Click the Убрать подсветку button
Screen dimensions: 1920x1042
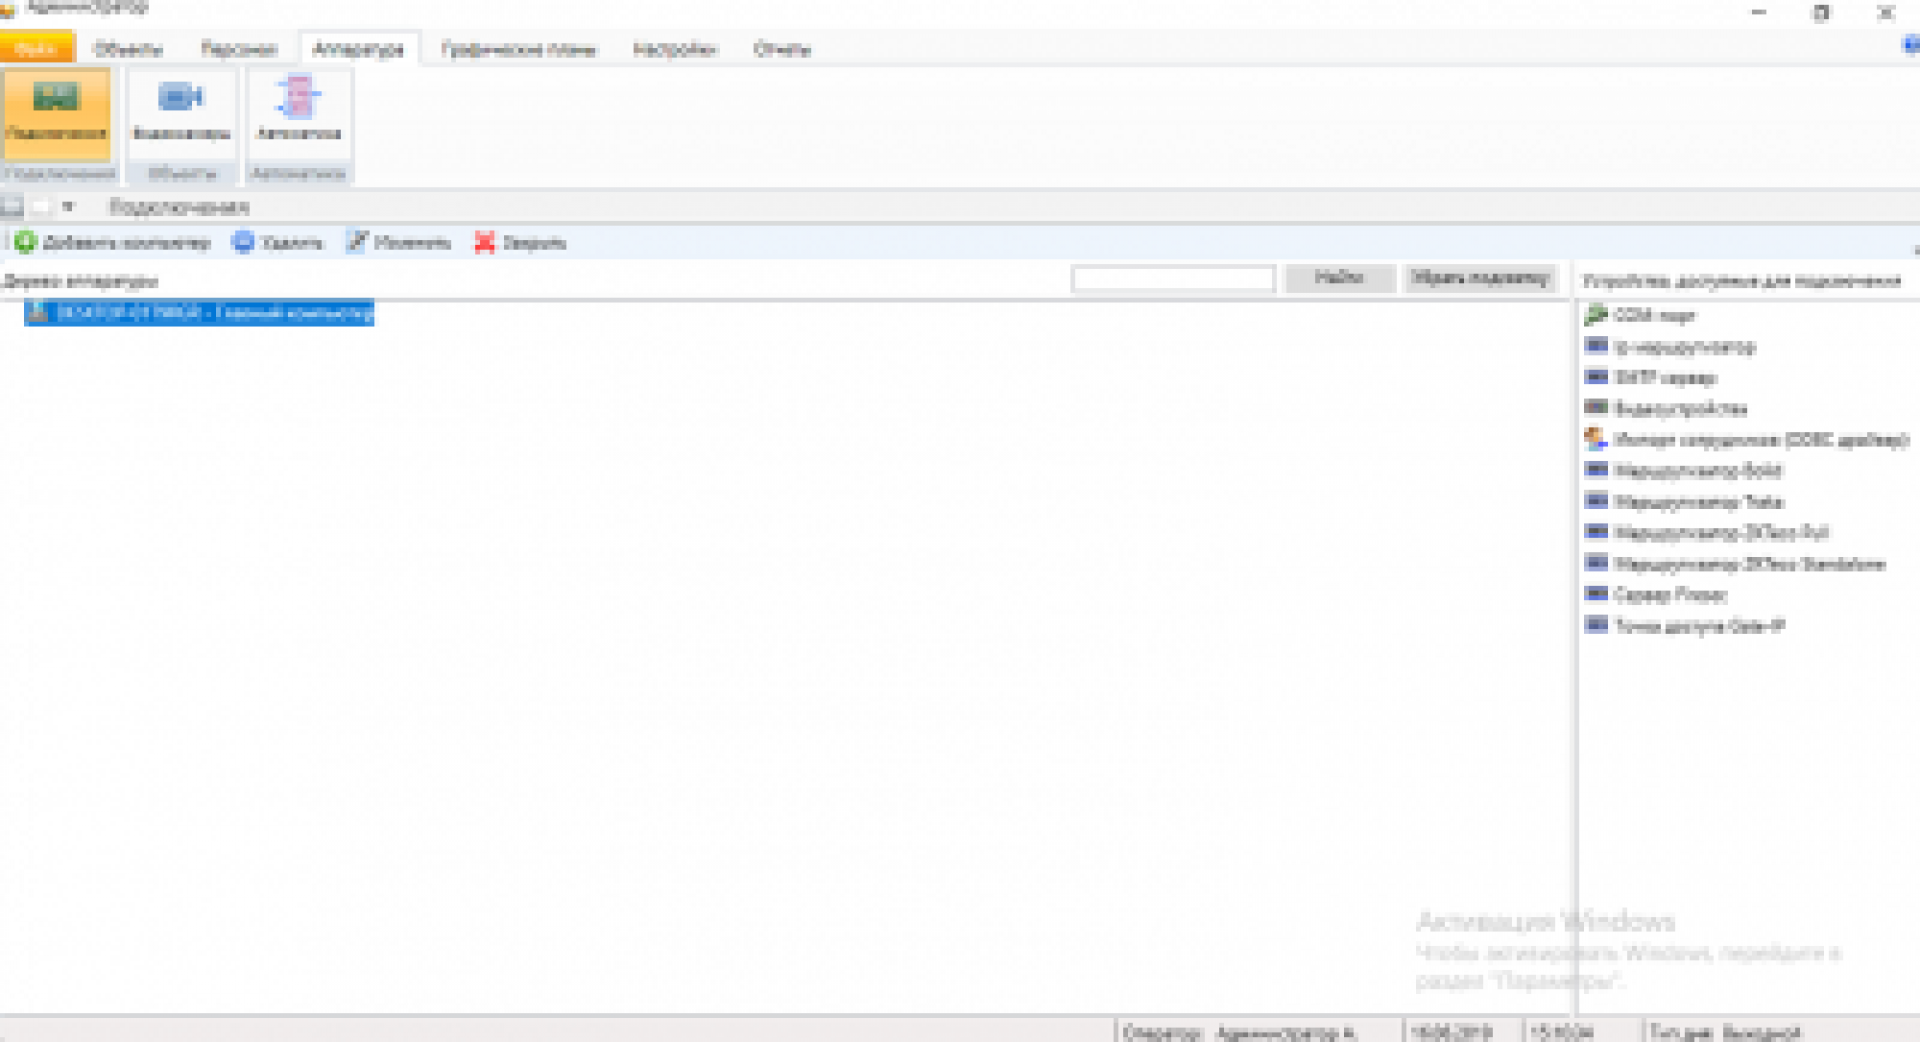click(1480, 278)
